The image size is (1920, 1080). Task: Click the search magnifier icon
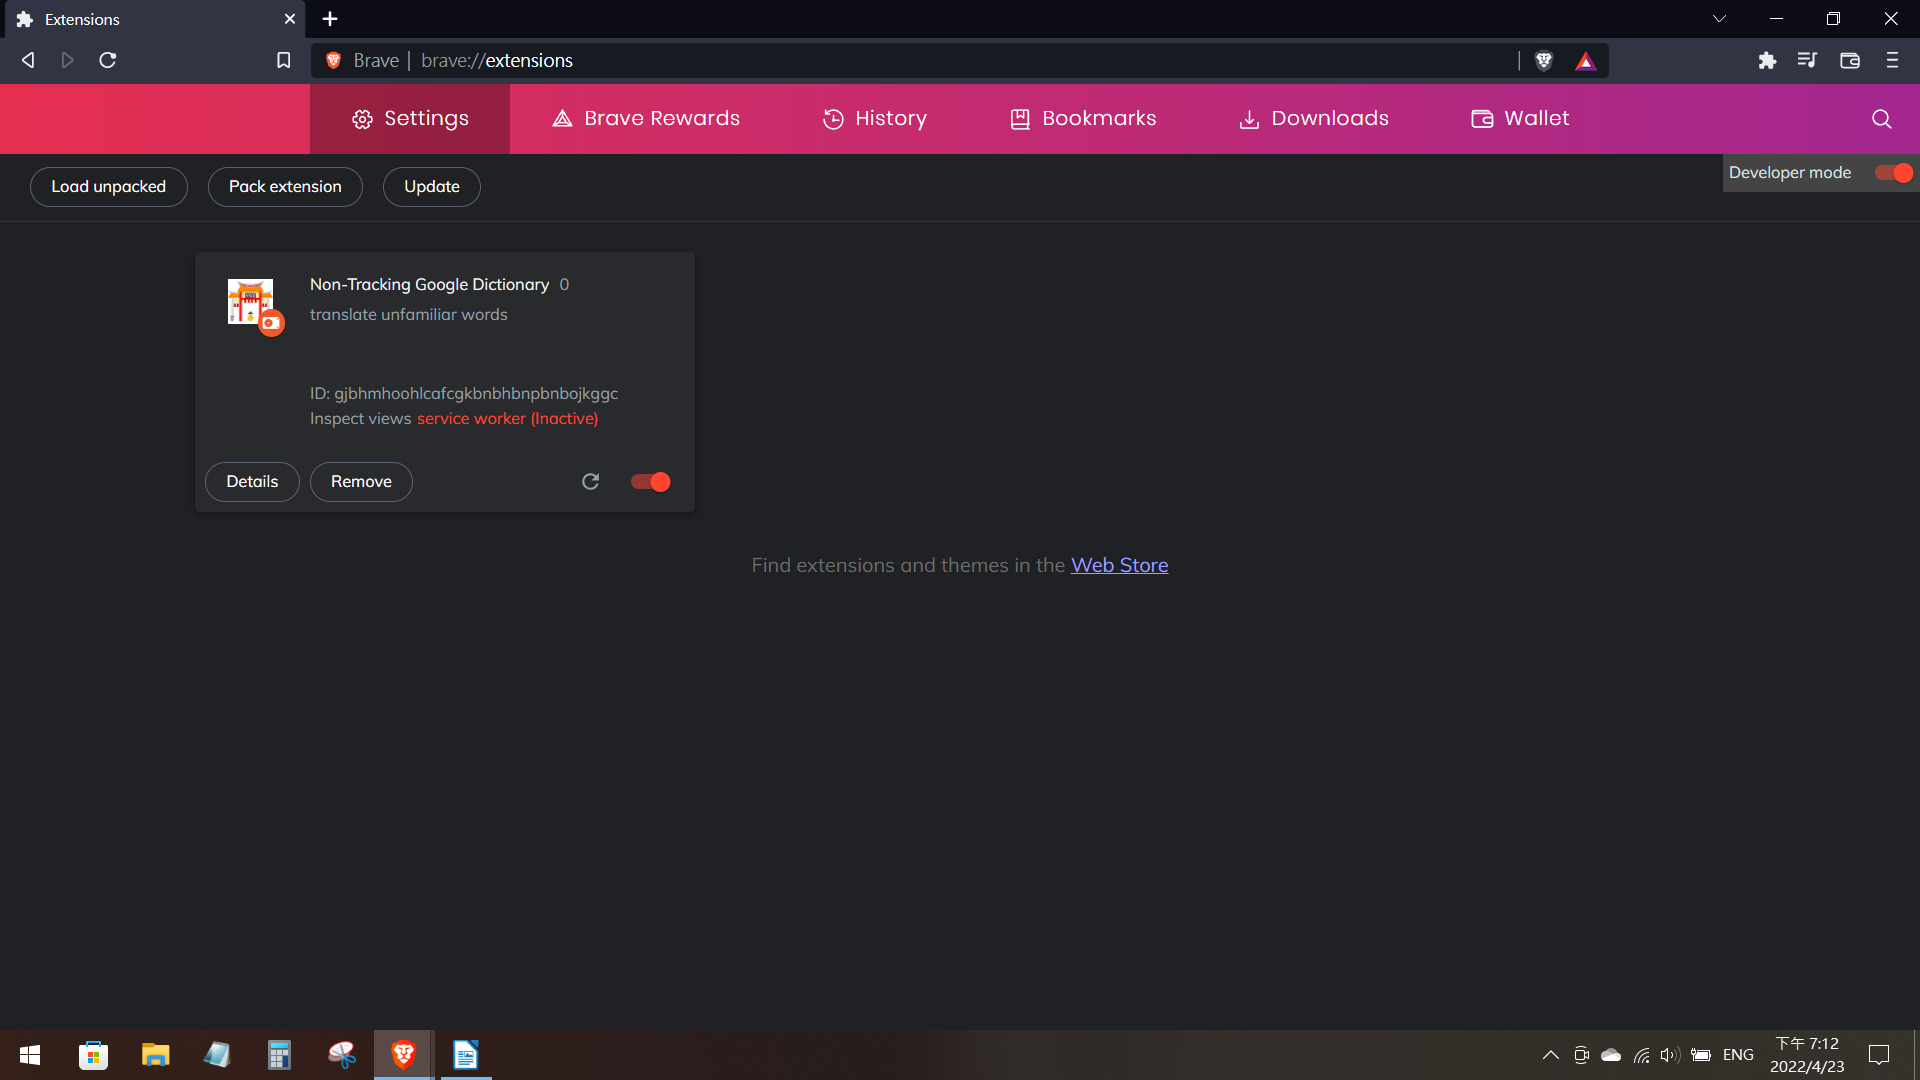coord(1881,119)
